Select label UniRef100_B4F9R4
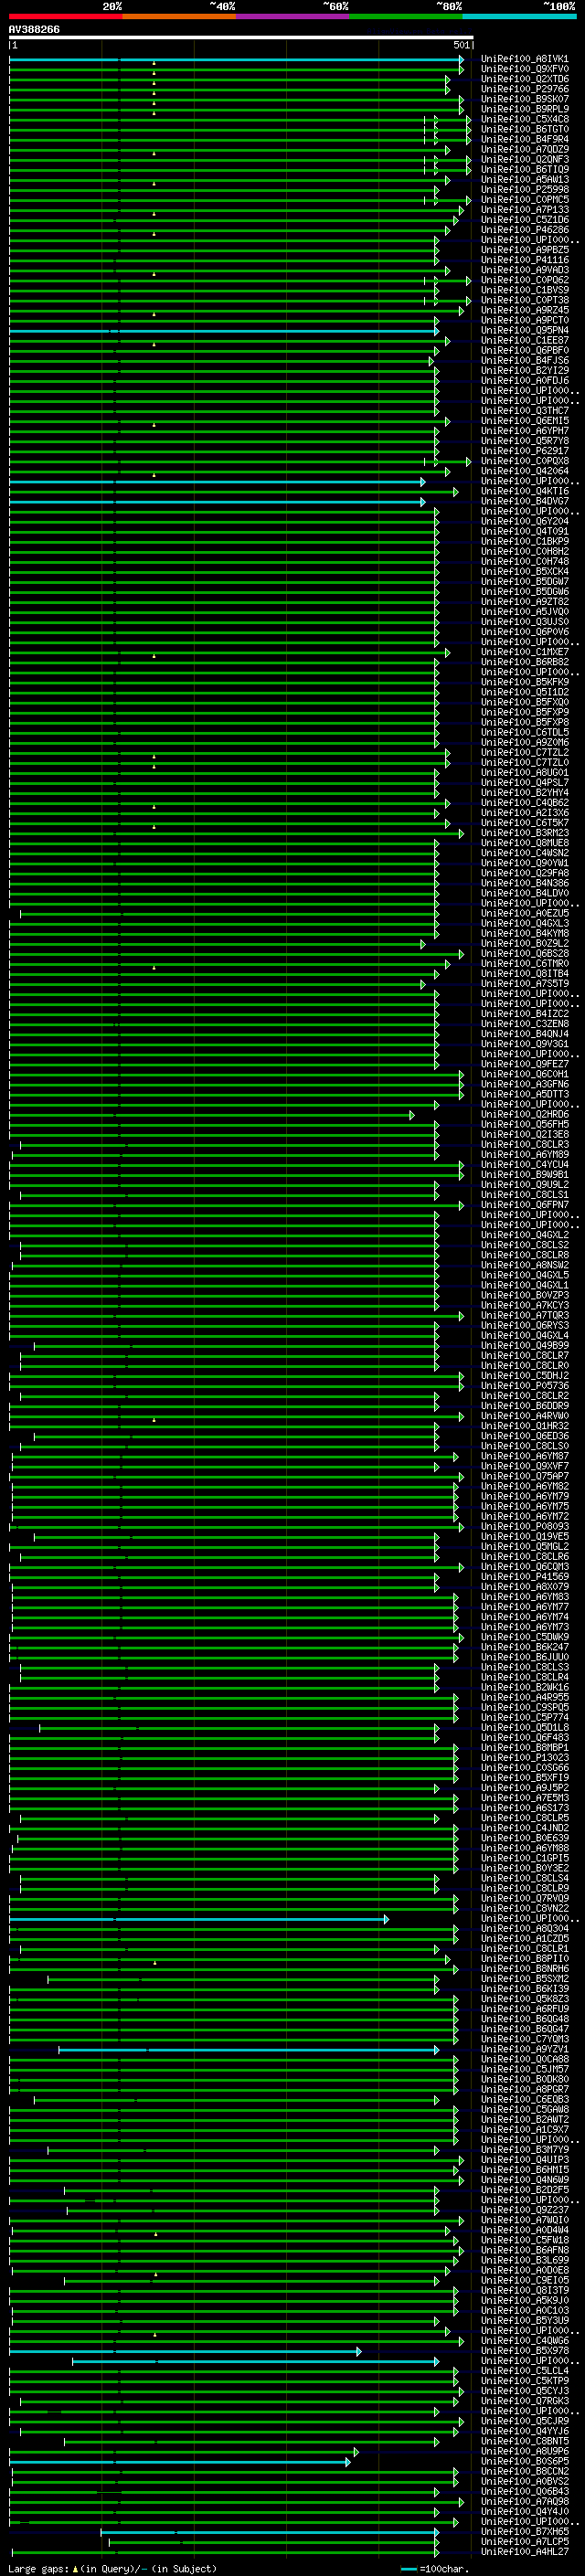Viewport: 585px width, 2576px height. 524,139
